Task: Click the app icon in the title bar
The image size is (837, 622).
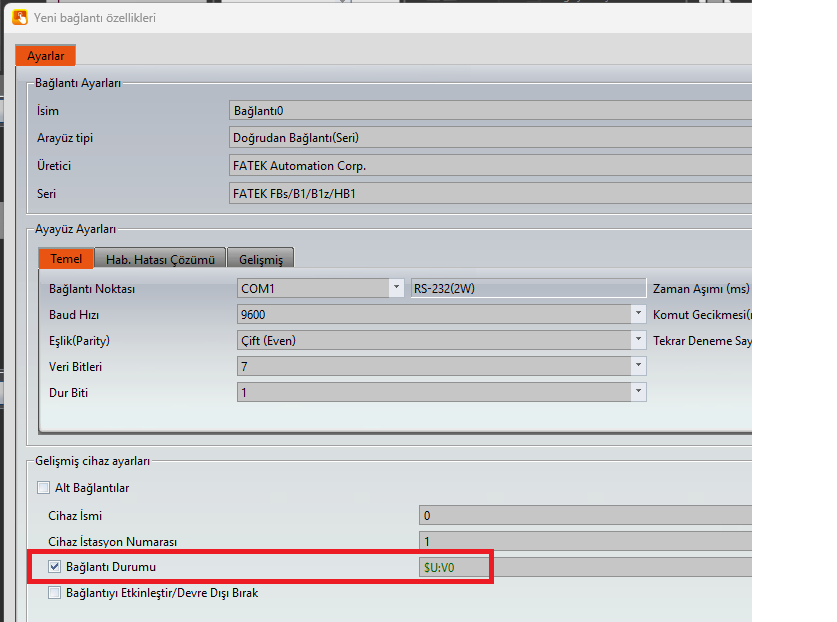Action: 18,17
